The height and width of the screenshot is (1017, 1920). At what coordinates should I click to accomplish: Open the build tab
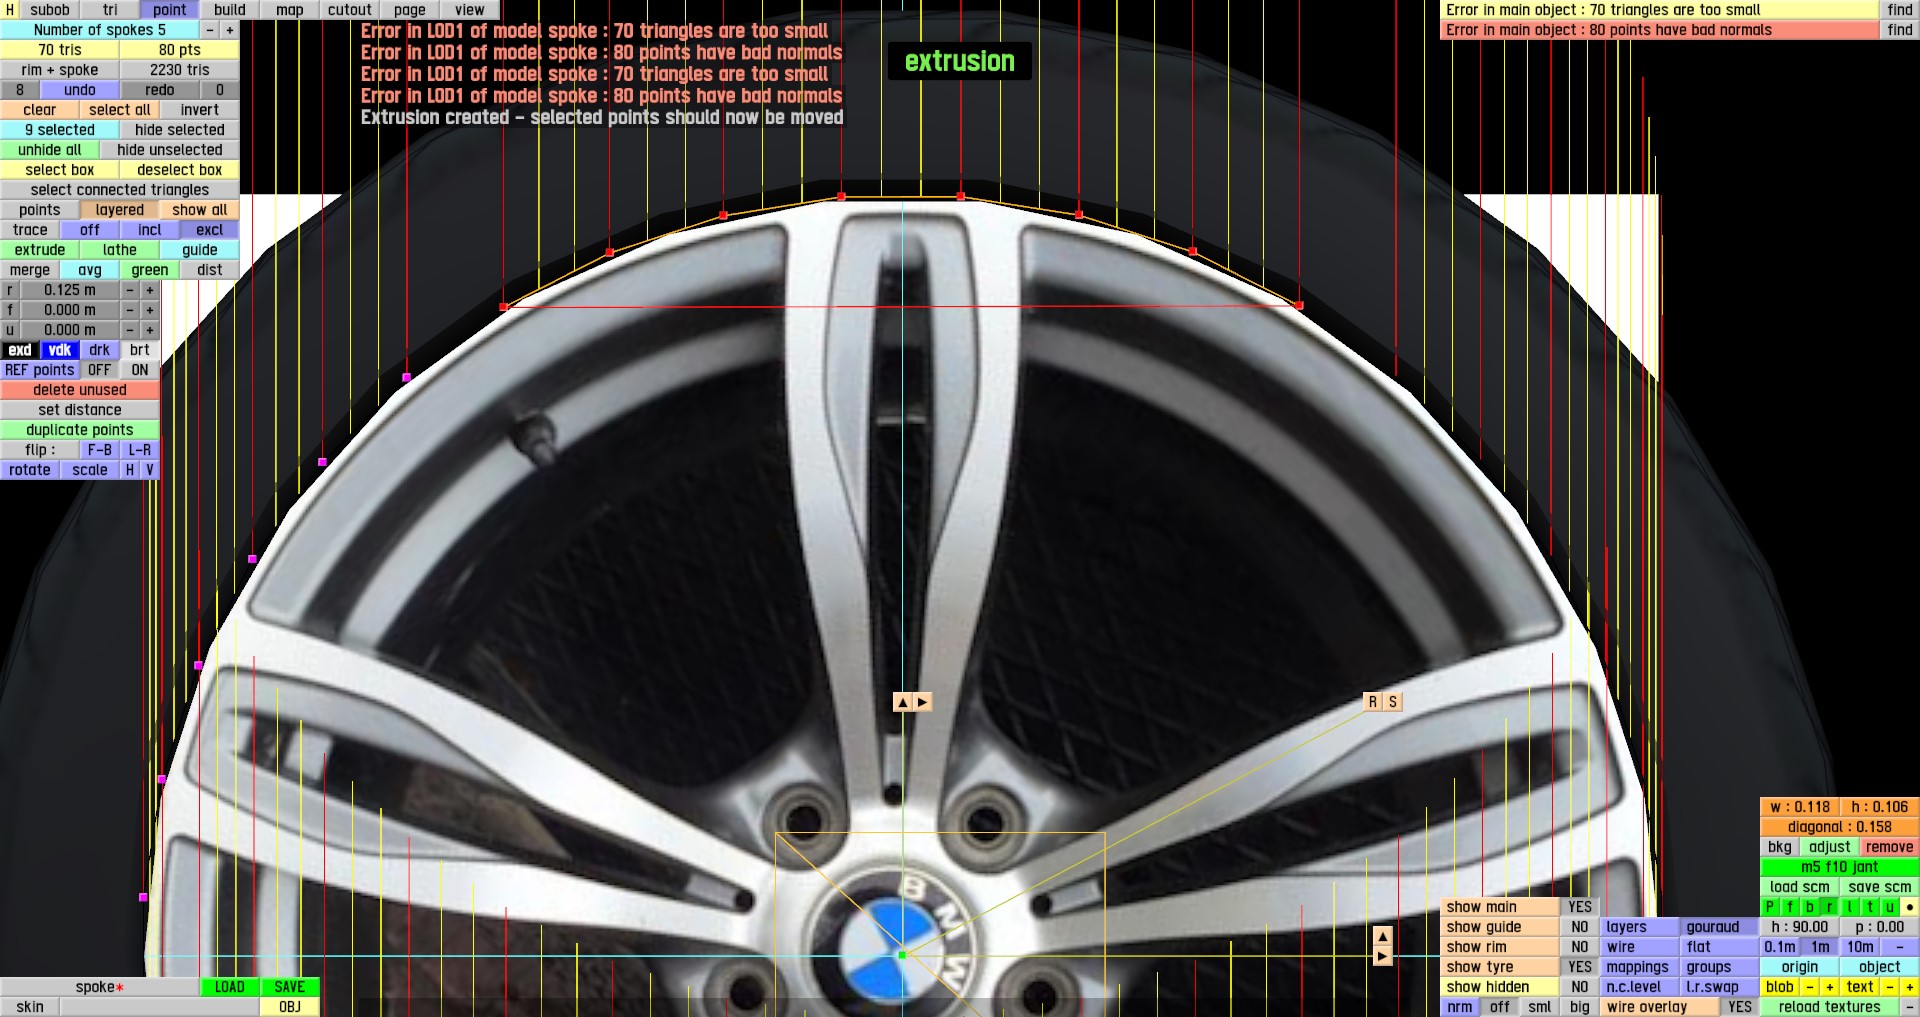230,10
